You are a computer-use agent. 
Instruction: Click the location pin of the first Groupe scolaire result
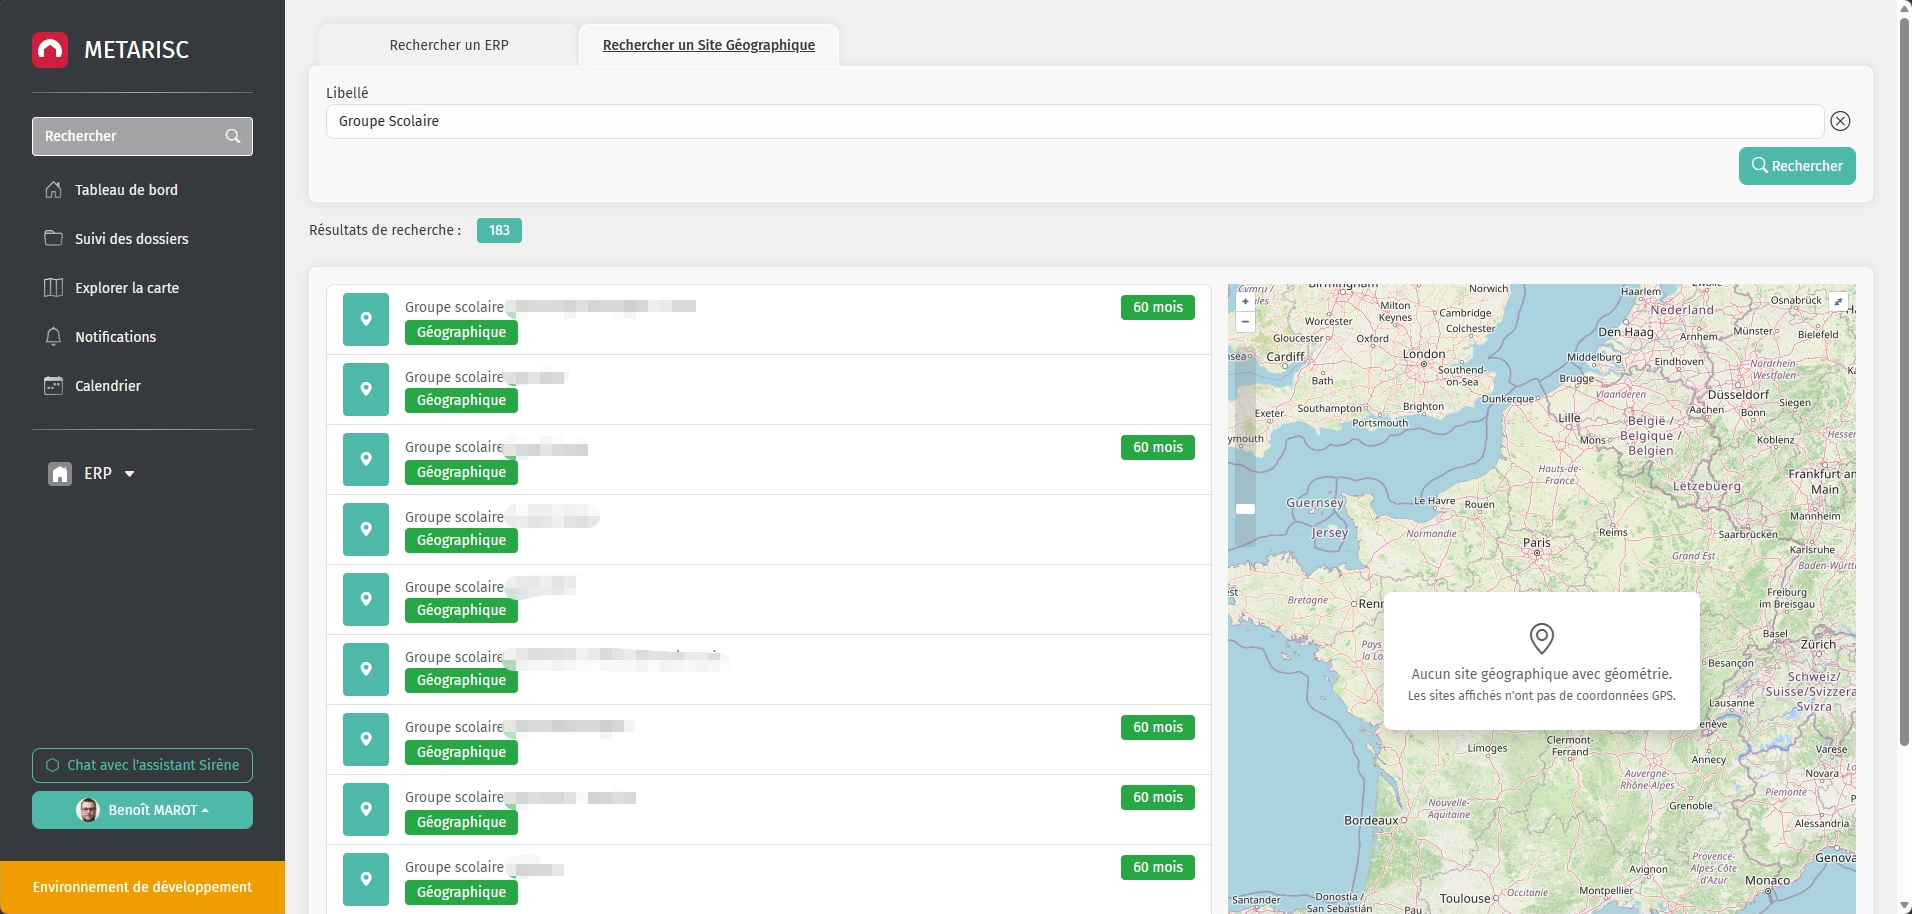click(365, 319)
